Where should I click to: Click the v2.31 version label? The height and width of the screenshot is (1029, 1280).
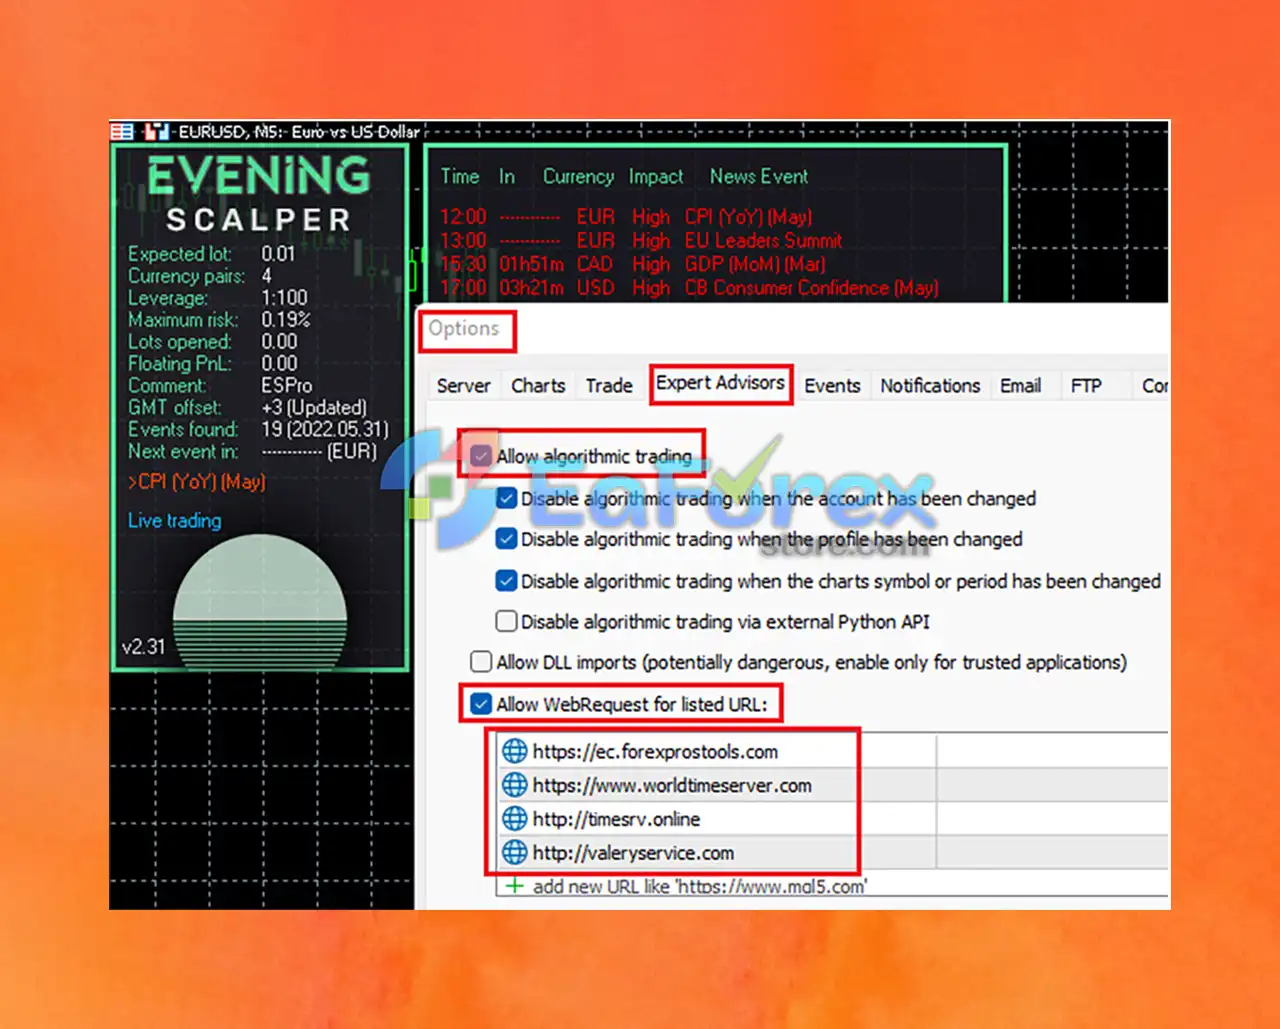pos(143,647)
